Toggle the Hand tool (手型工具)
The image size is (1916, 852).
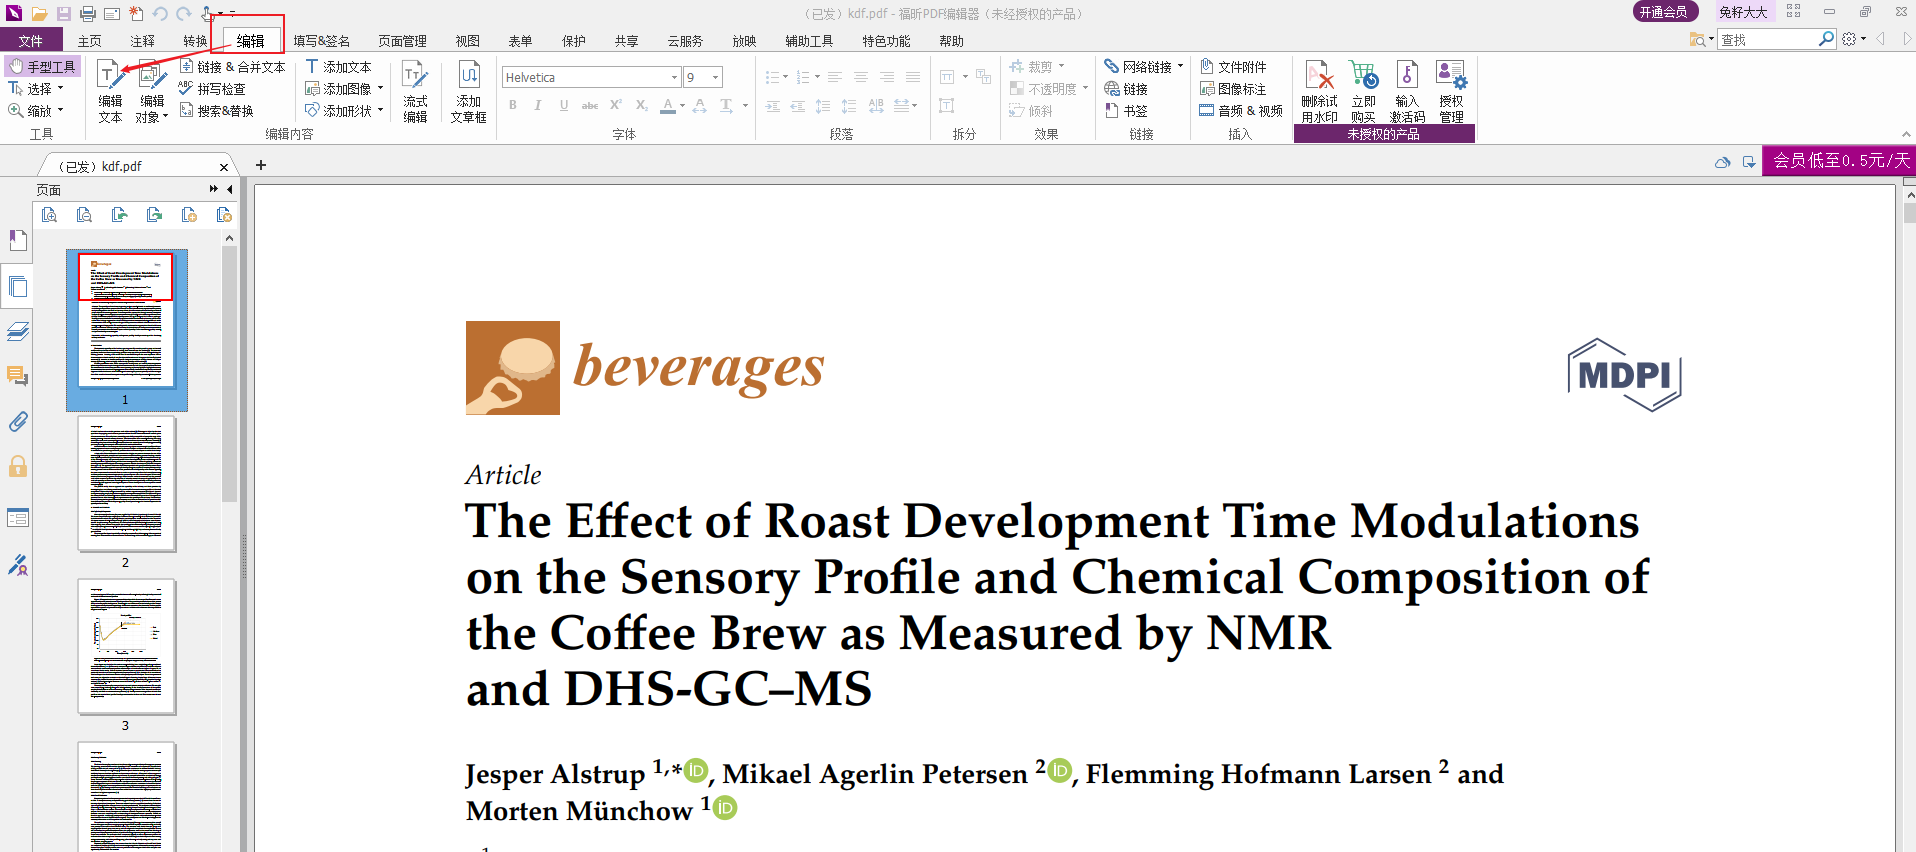(43, 67)
